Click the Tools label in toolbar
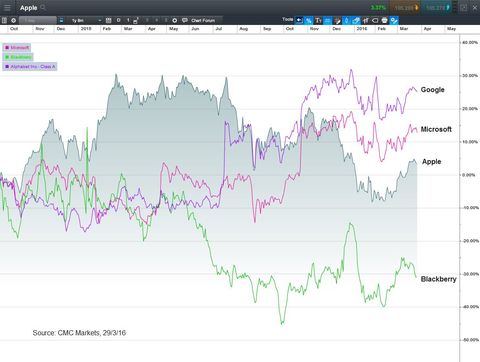The image size is (480, 362). click(x=287, y=20)
